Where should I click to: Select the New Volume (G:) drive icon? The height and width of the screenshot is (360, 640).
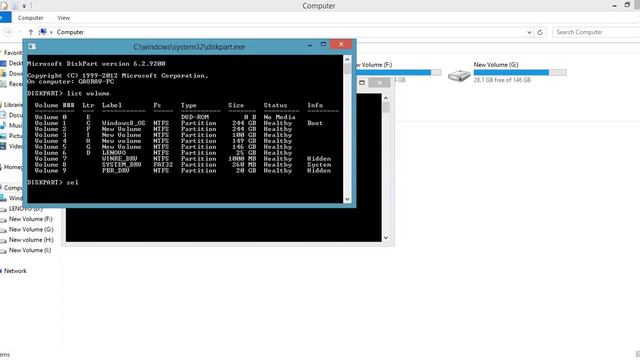459,75
